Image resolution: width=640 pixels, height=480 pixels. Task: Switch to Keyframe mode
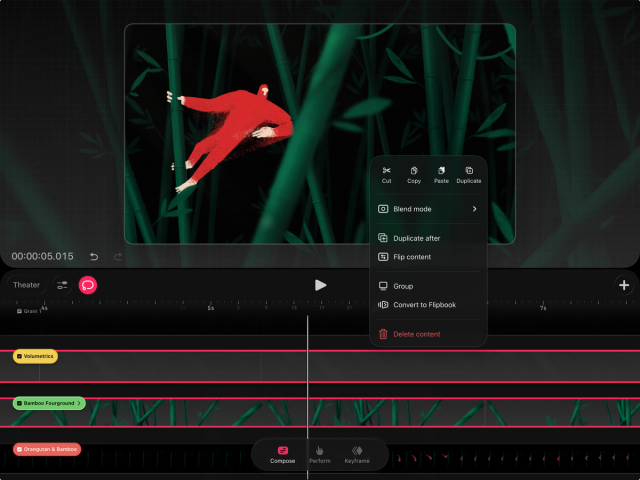pyautogui.click(x=357, y=455)
